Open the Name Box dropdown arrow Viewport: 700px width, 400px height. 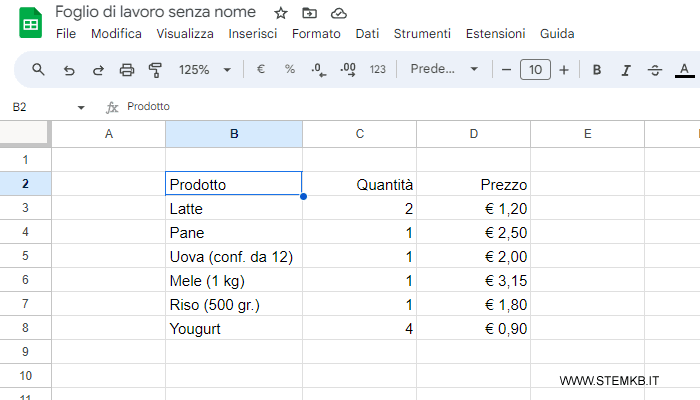[x=81, y=107]
